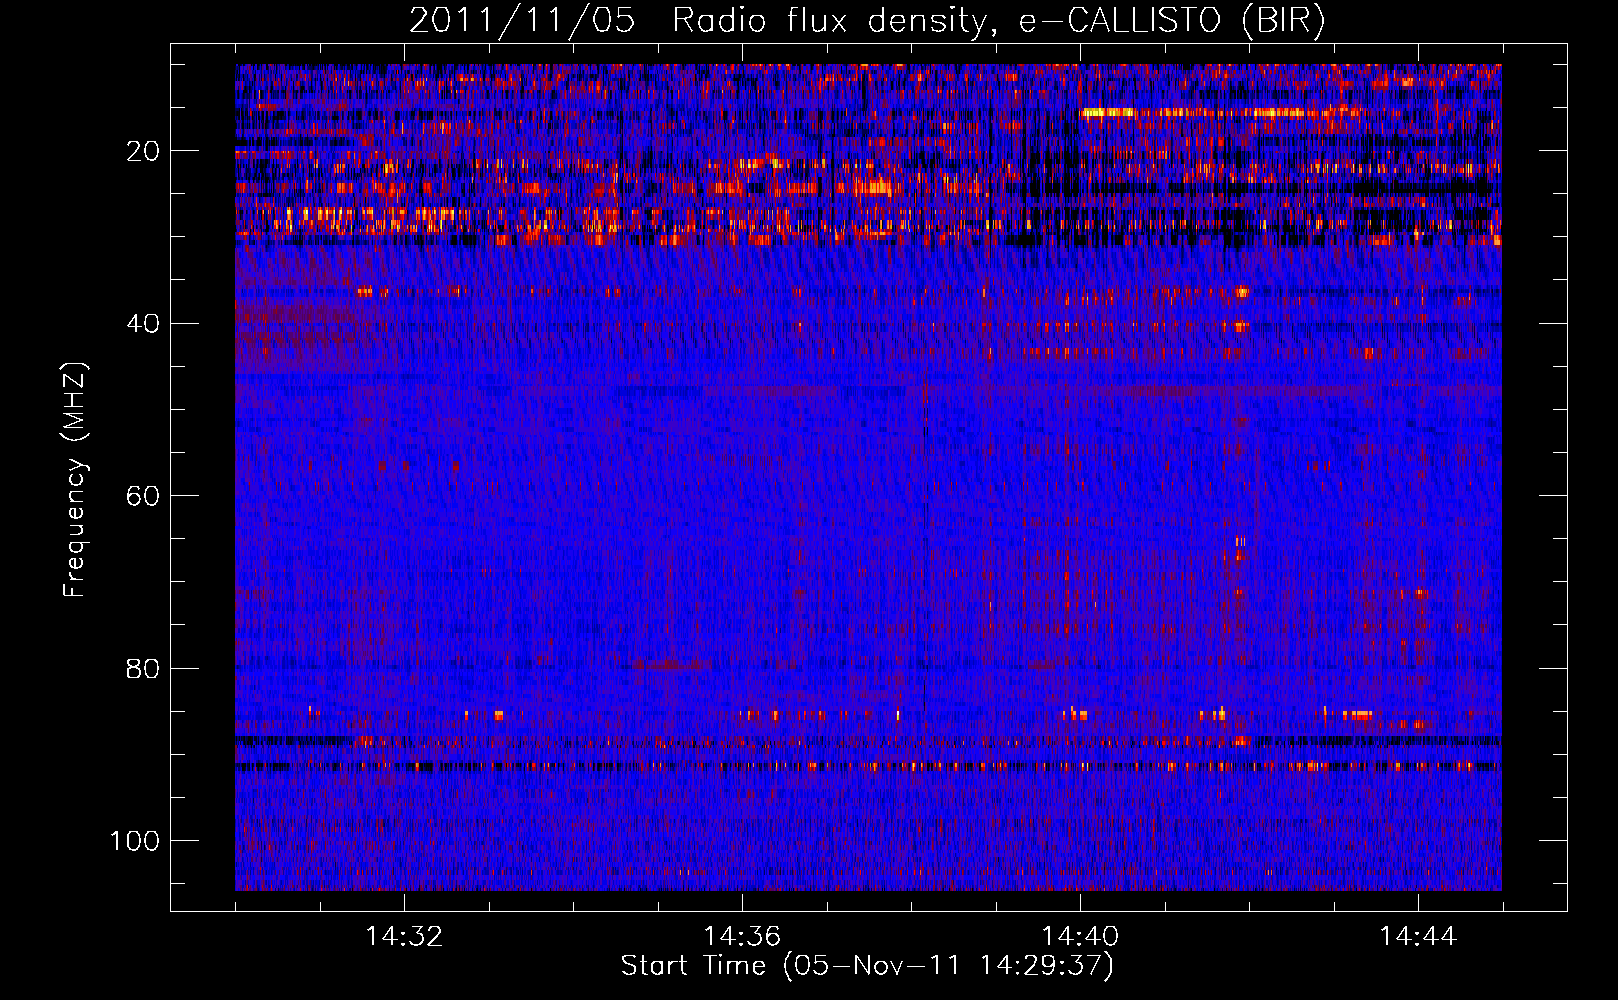This screenshot has height=1000, width=1618.
Task: Click the 'Frequency (MHZ)' axis label
Action: pyautogui.click(x=75, y=479)
